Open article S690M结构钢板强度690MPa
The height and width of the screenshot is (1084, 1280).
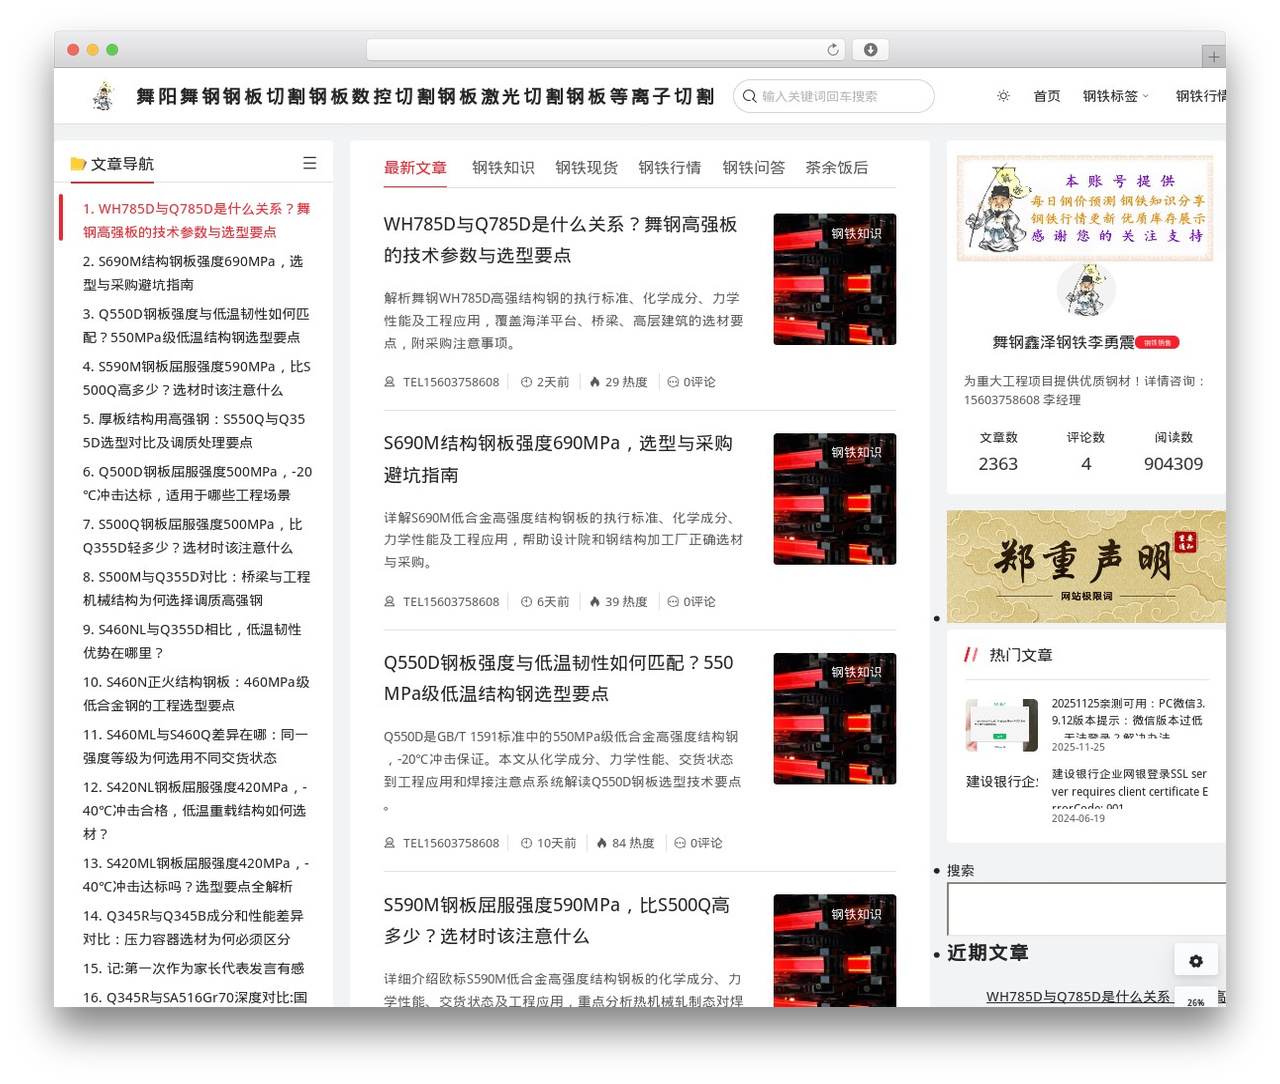[x=558, y=459]
